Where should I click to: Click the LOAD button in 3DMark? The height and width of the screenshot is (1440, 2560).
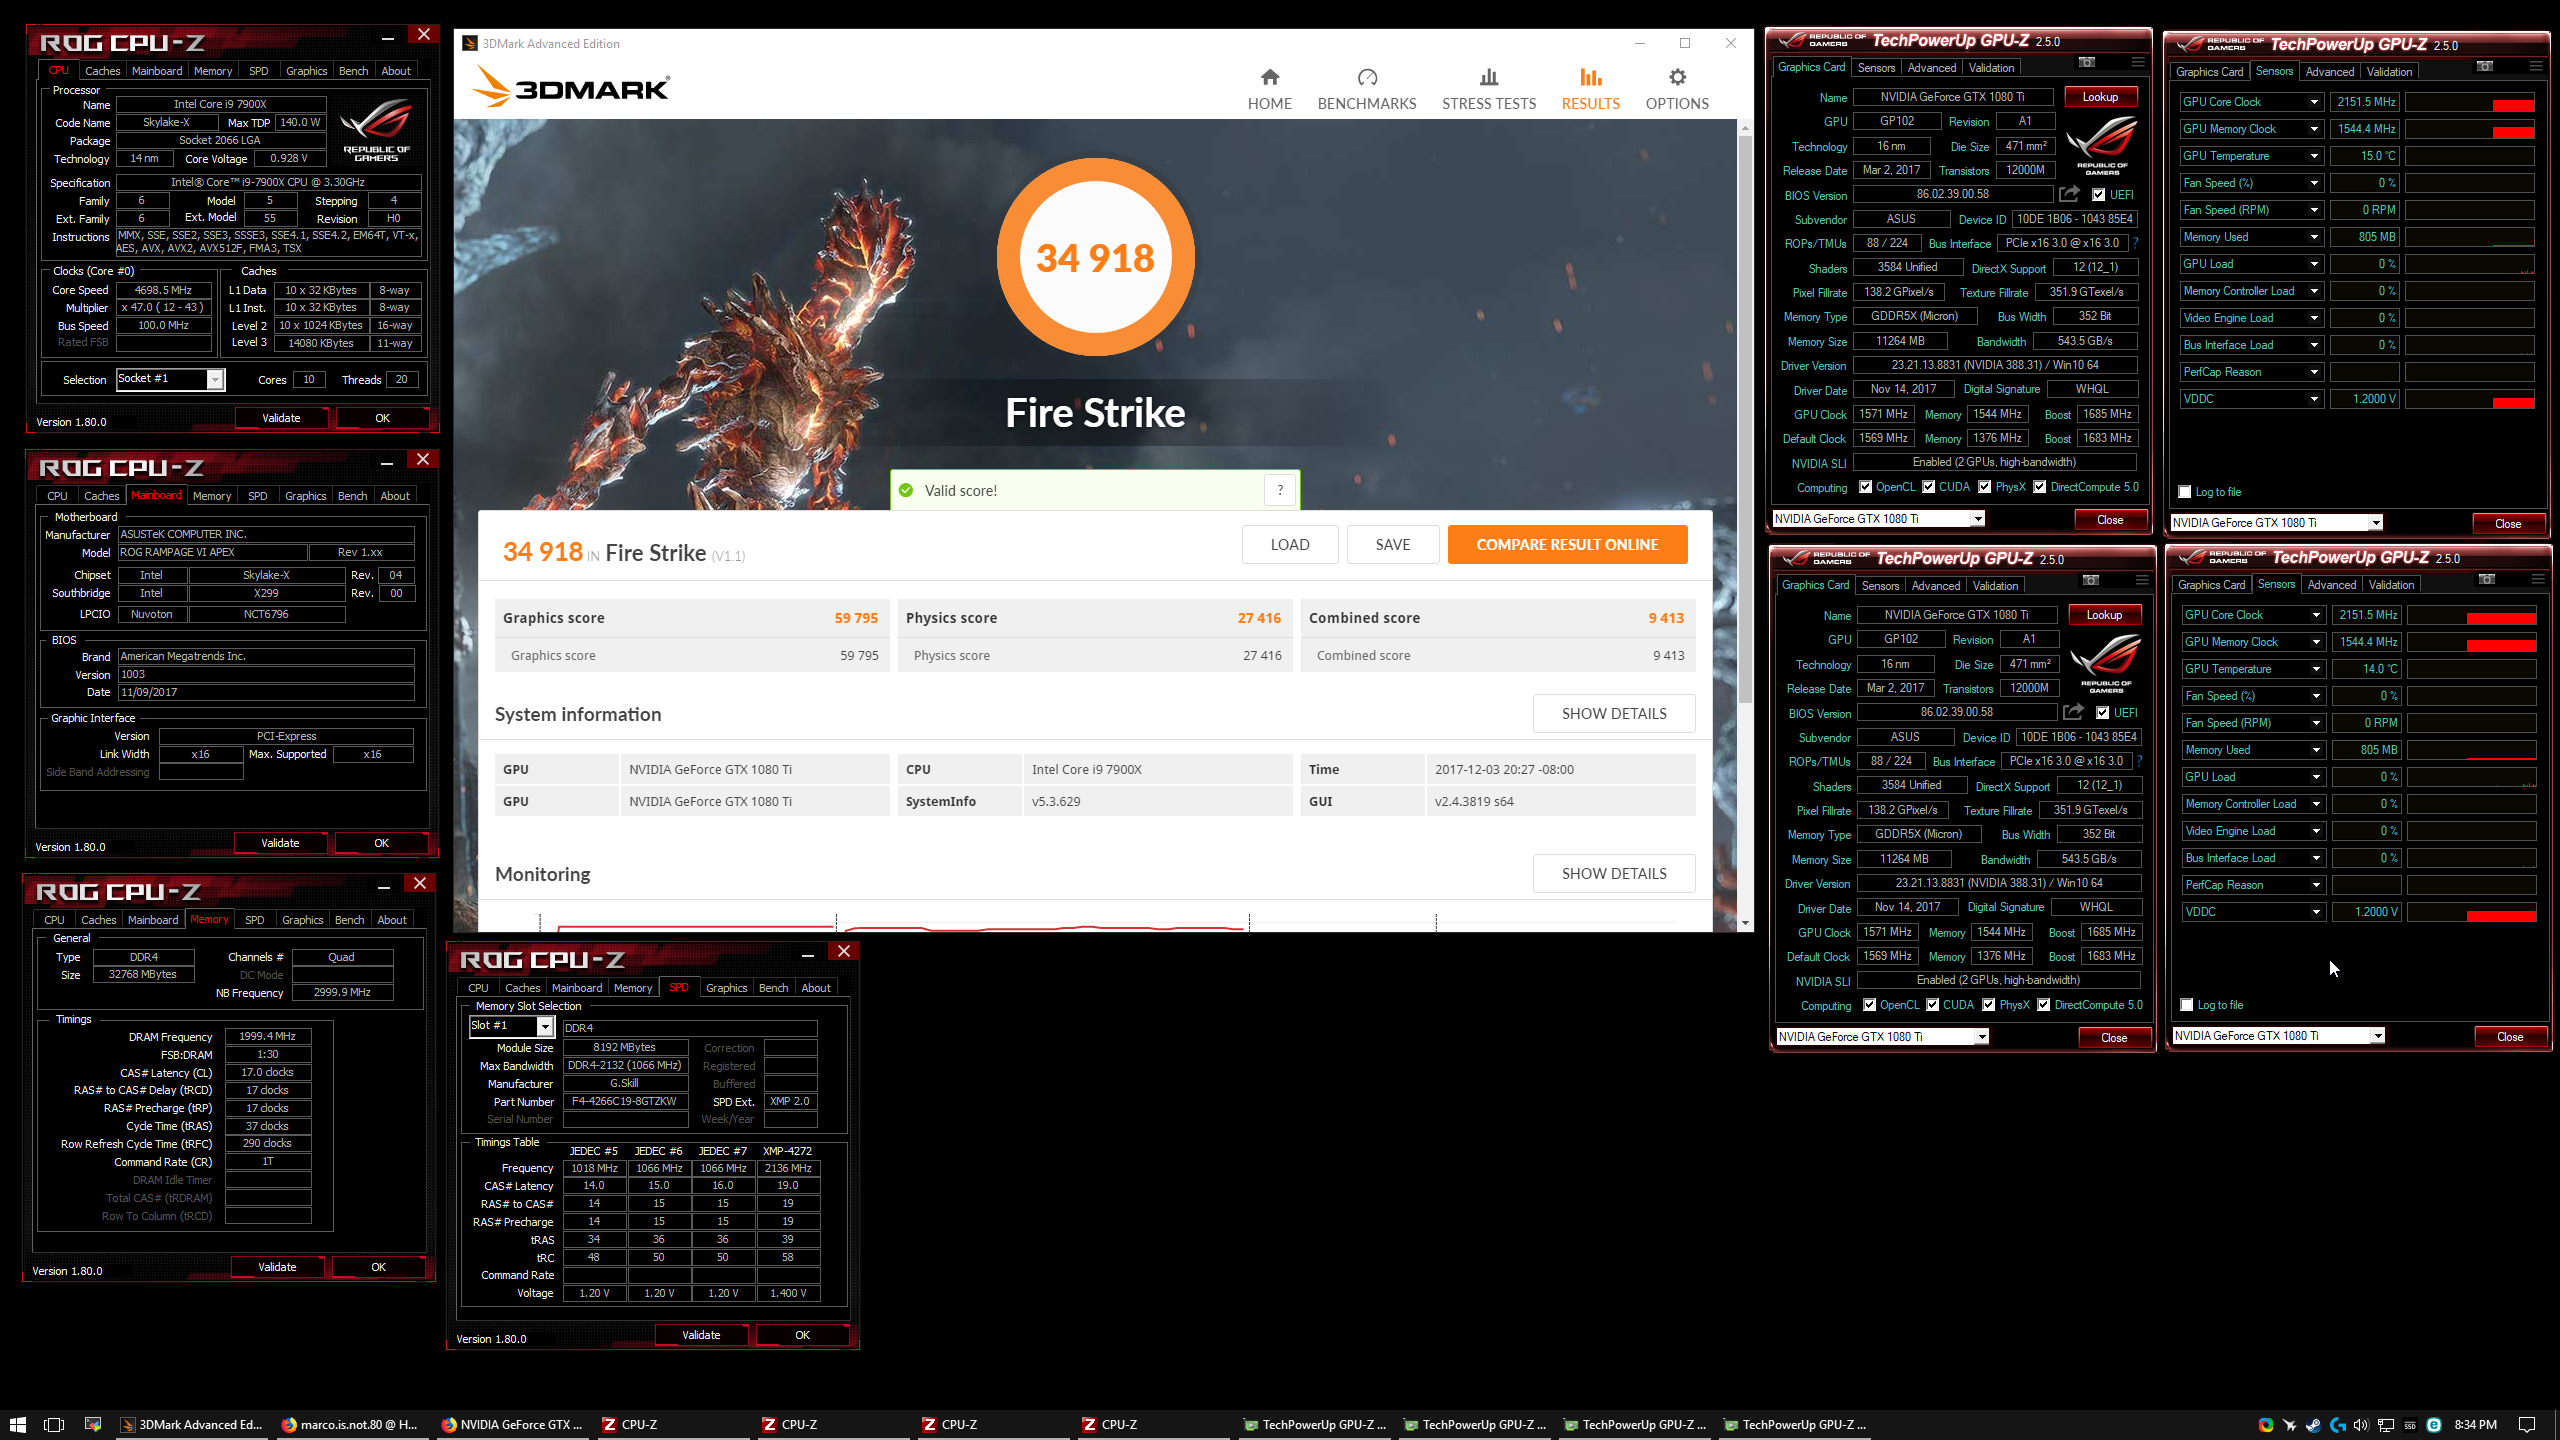click(1290, 544)
